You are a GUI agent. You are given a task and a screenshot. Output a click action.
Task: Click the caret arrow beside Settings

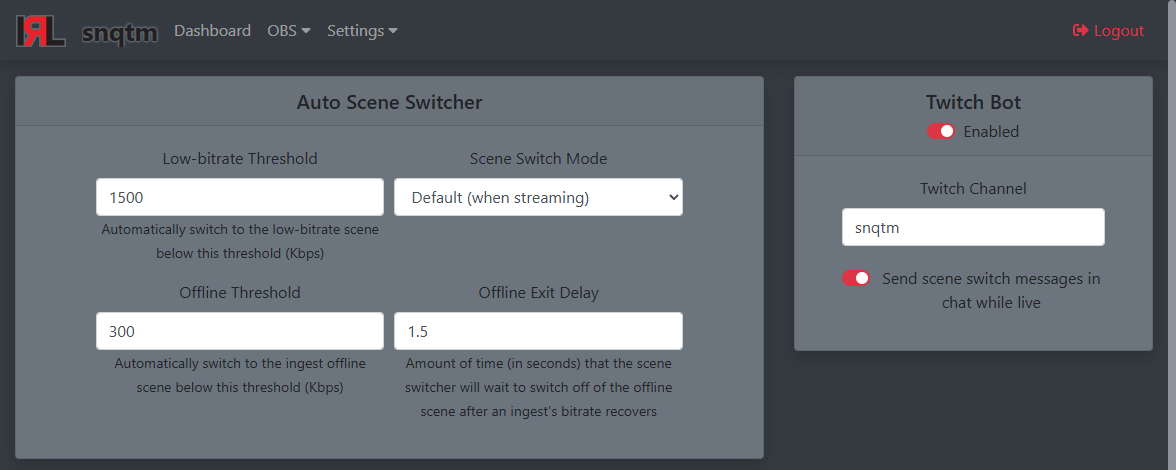(393, 31)
